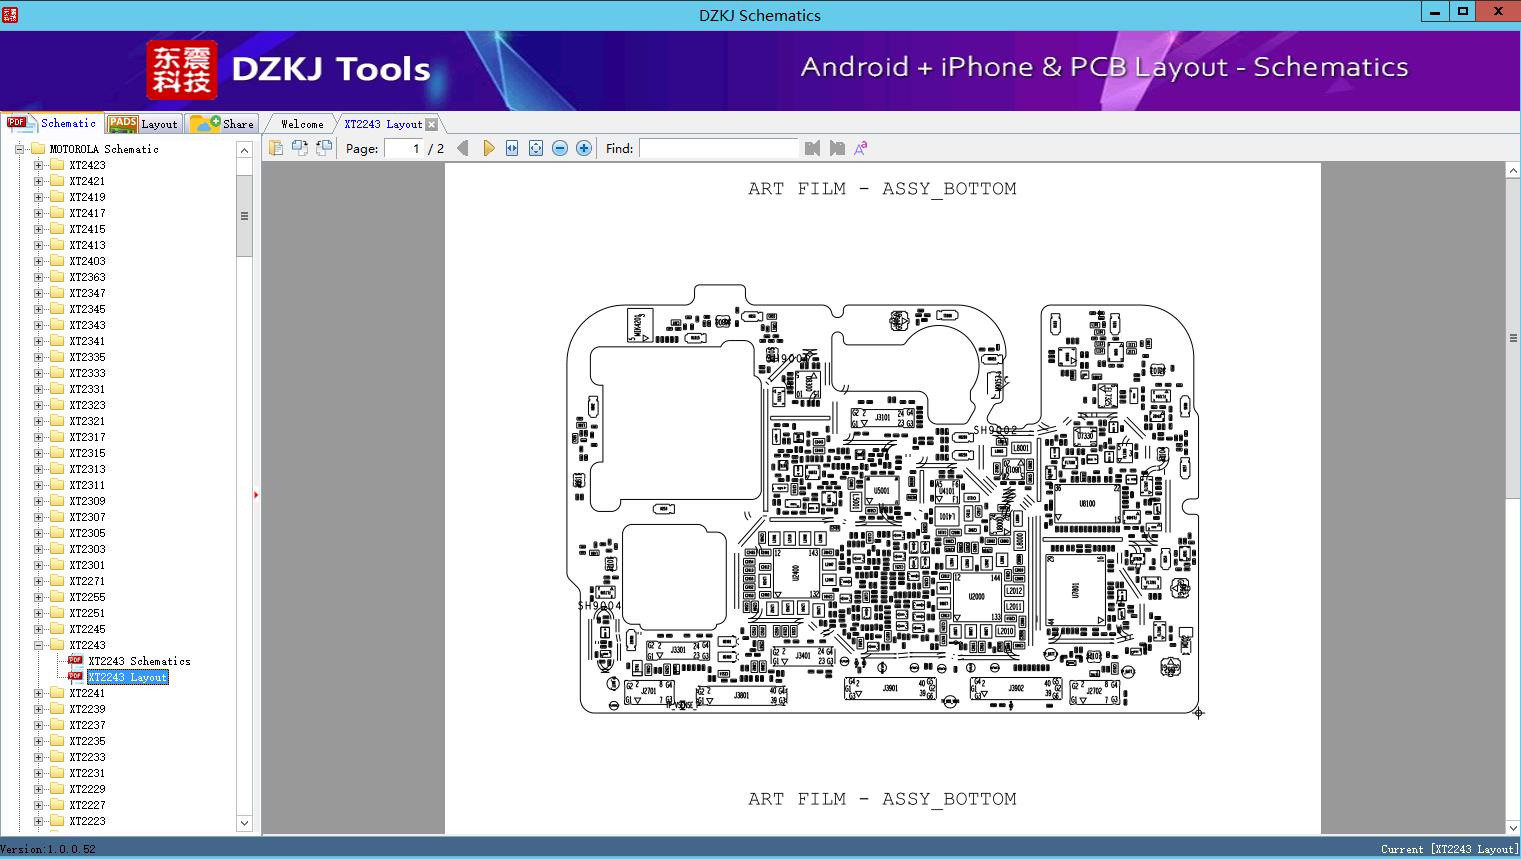This screenshot has height=859, width=1521.
Task: Maximize the DZKJ Schematics window
Action: pyautogui.click(x=1462, y=11)
